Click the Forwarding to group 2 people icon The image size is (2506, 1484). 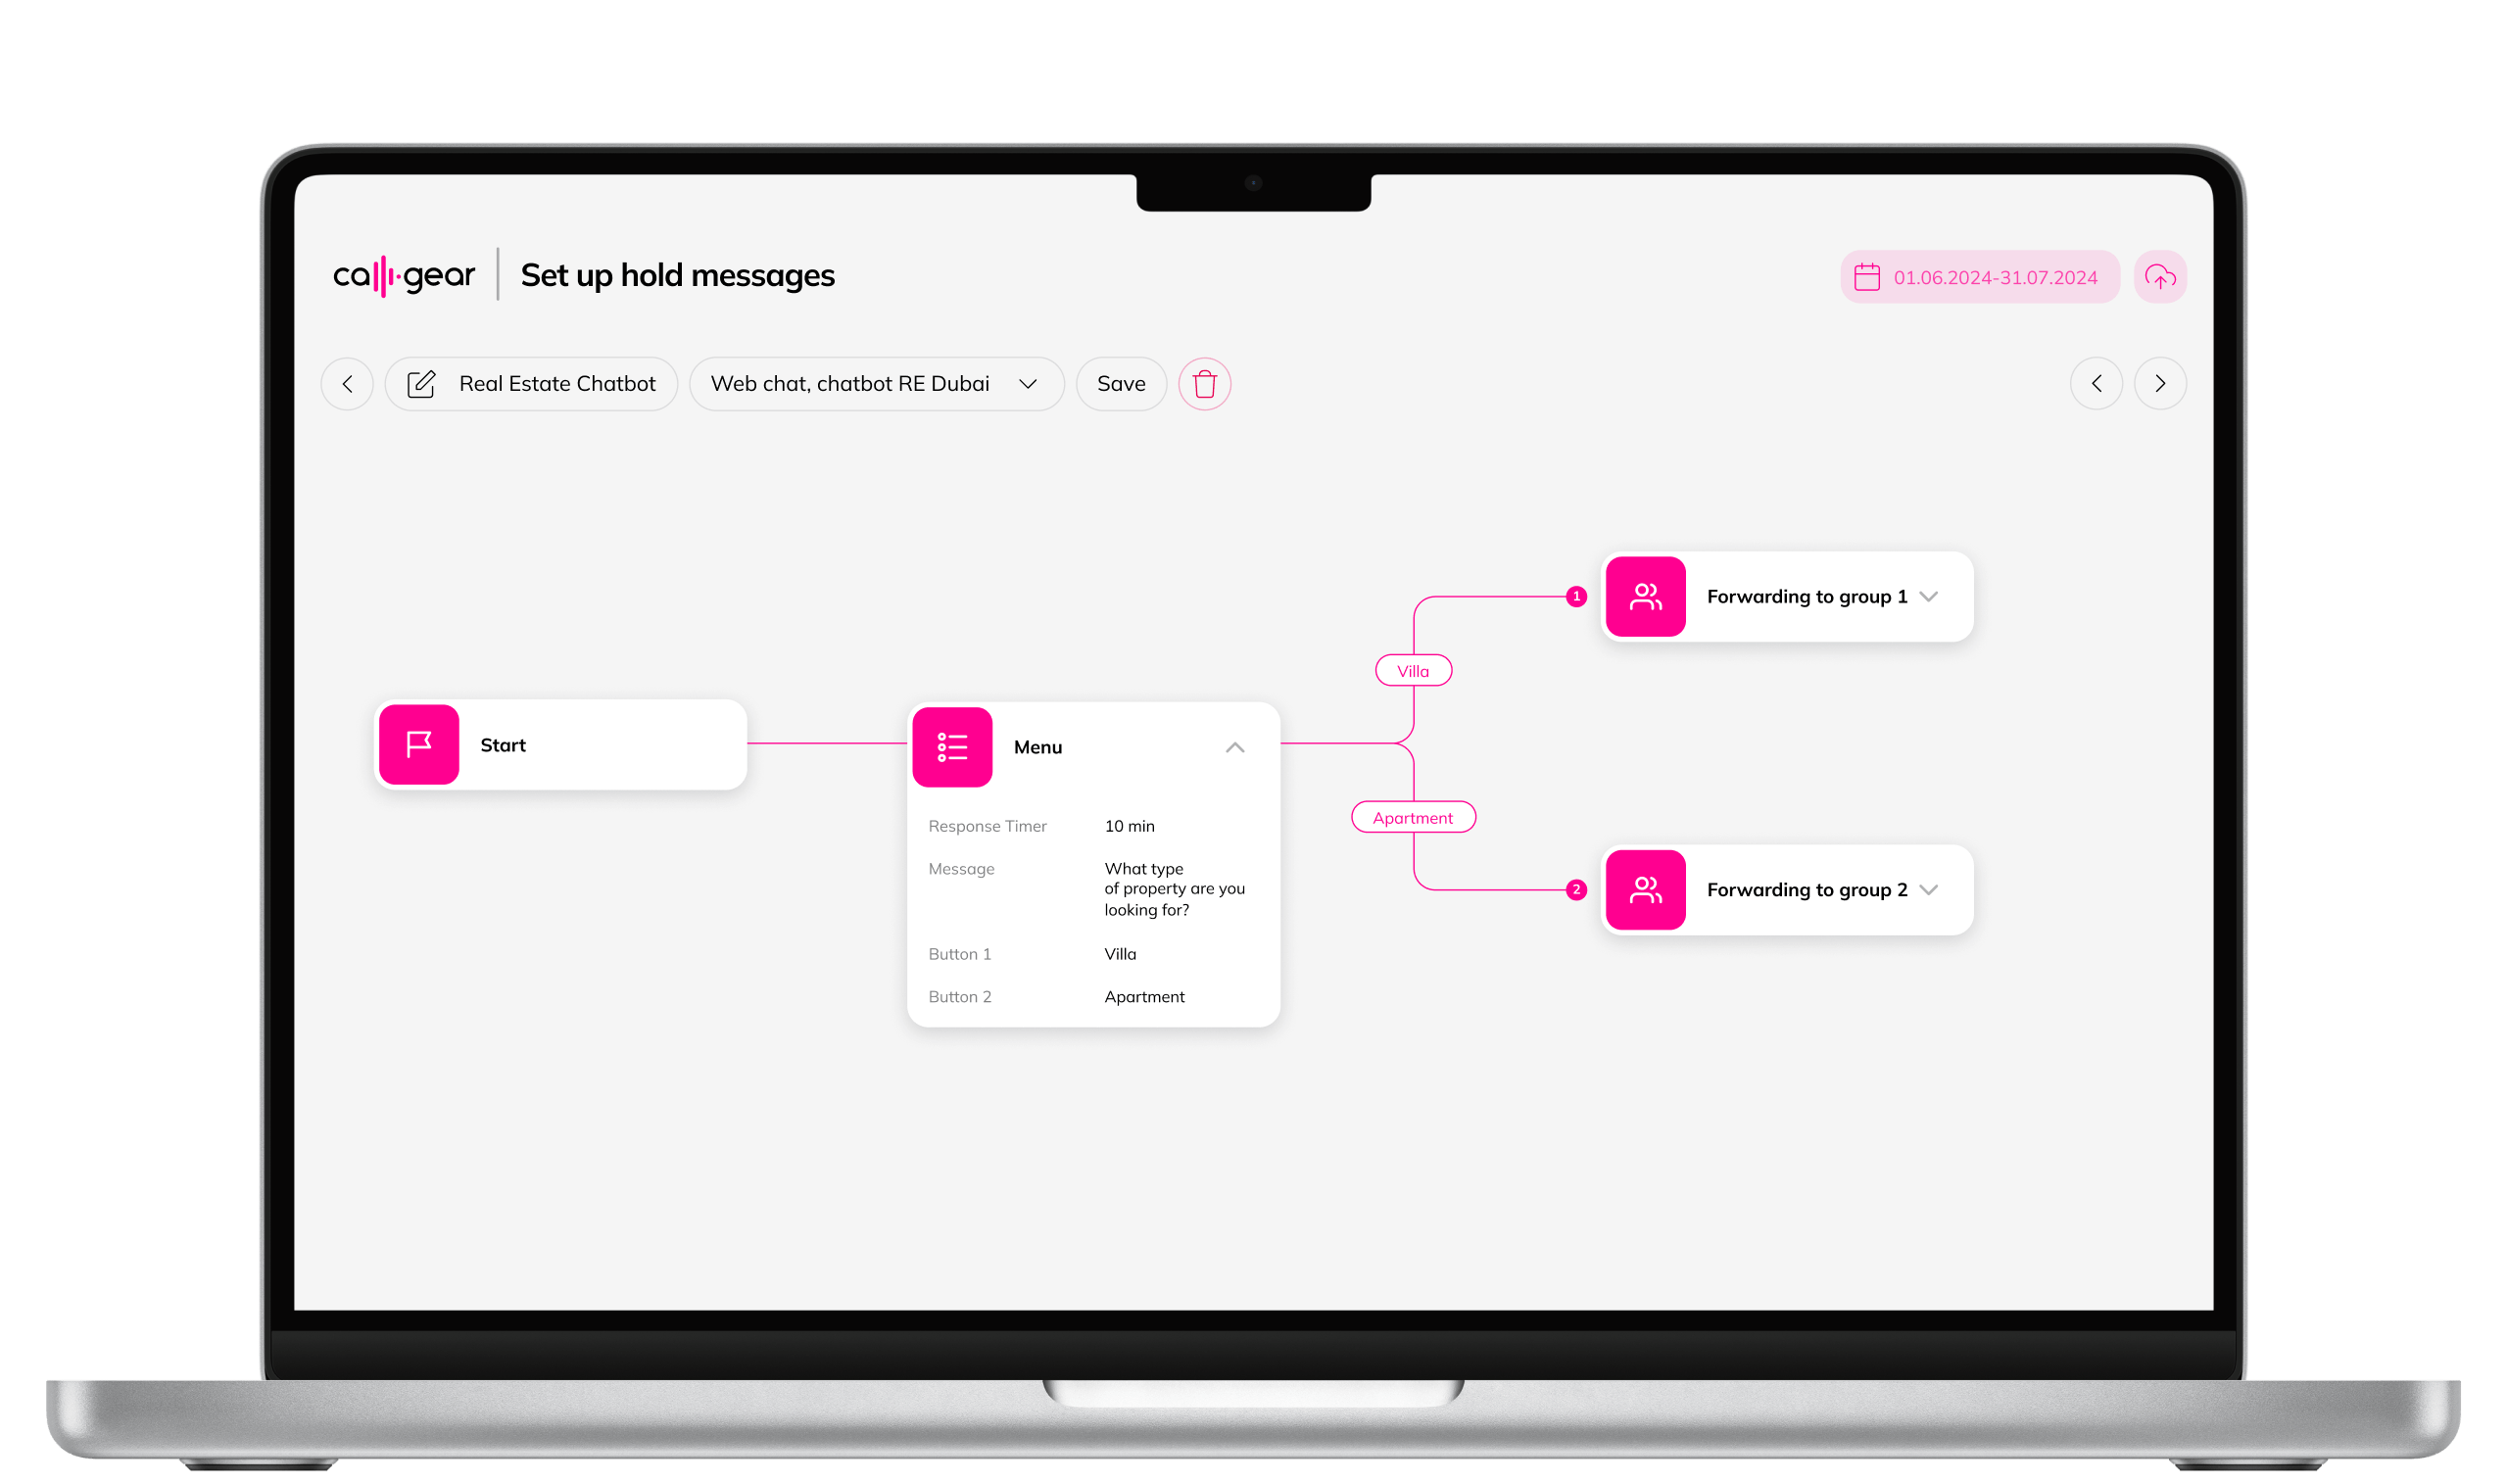click(1642, 888)
